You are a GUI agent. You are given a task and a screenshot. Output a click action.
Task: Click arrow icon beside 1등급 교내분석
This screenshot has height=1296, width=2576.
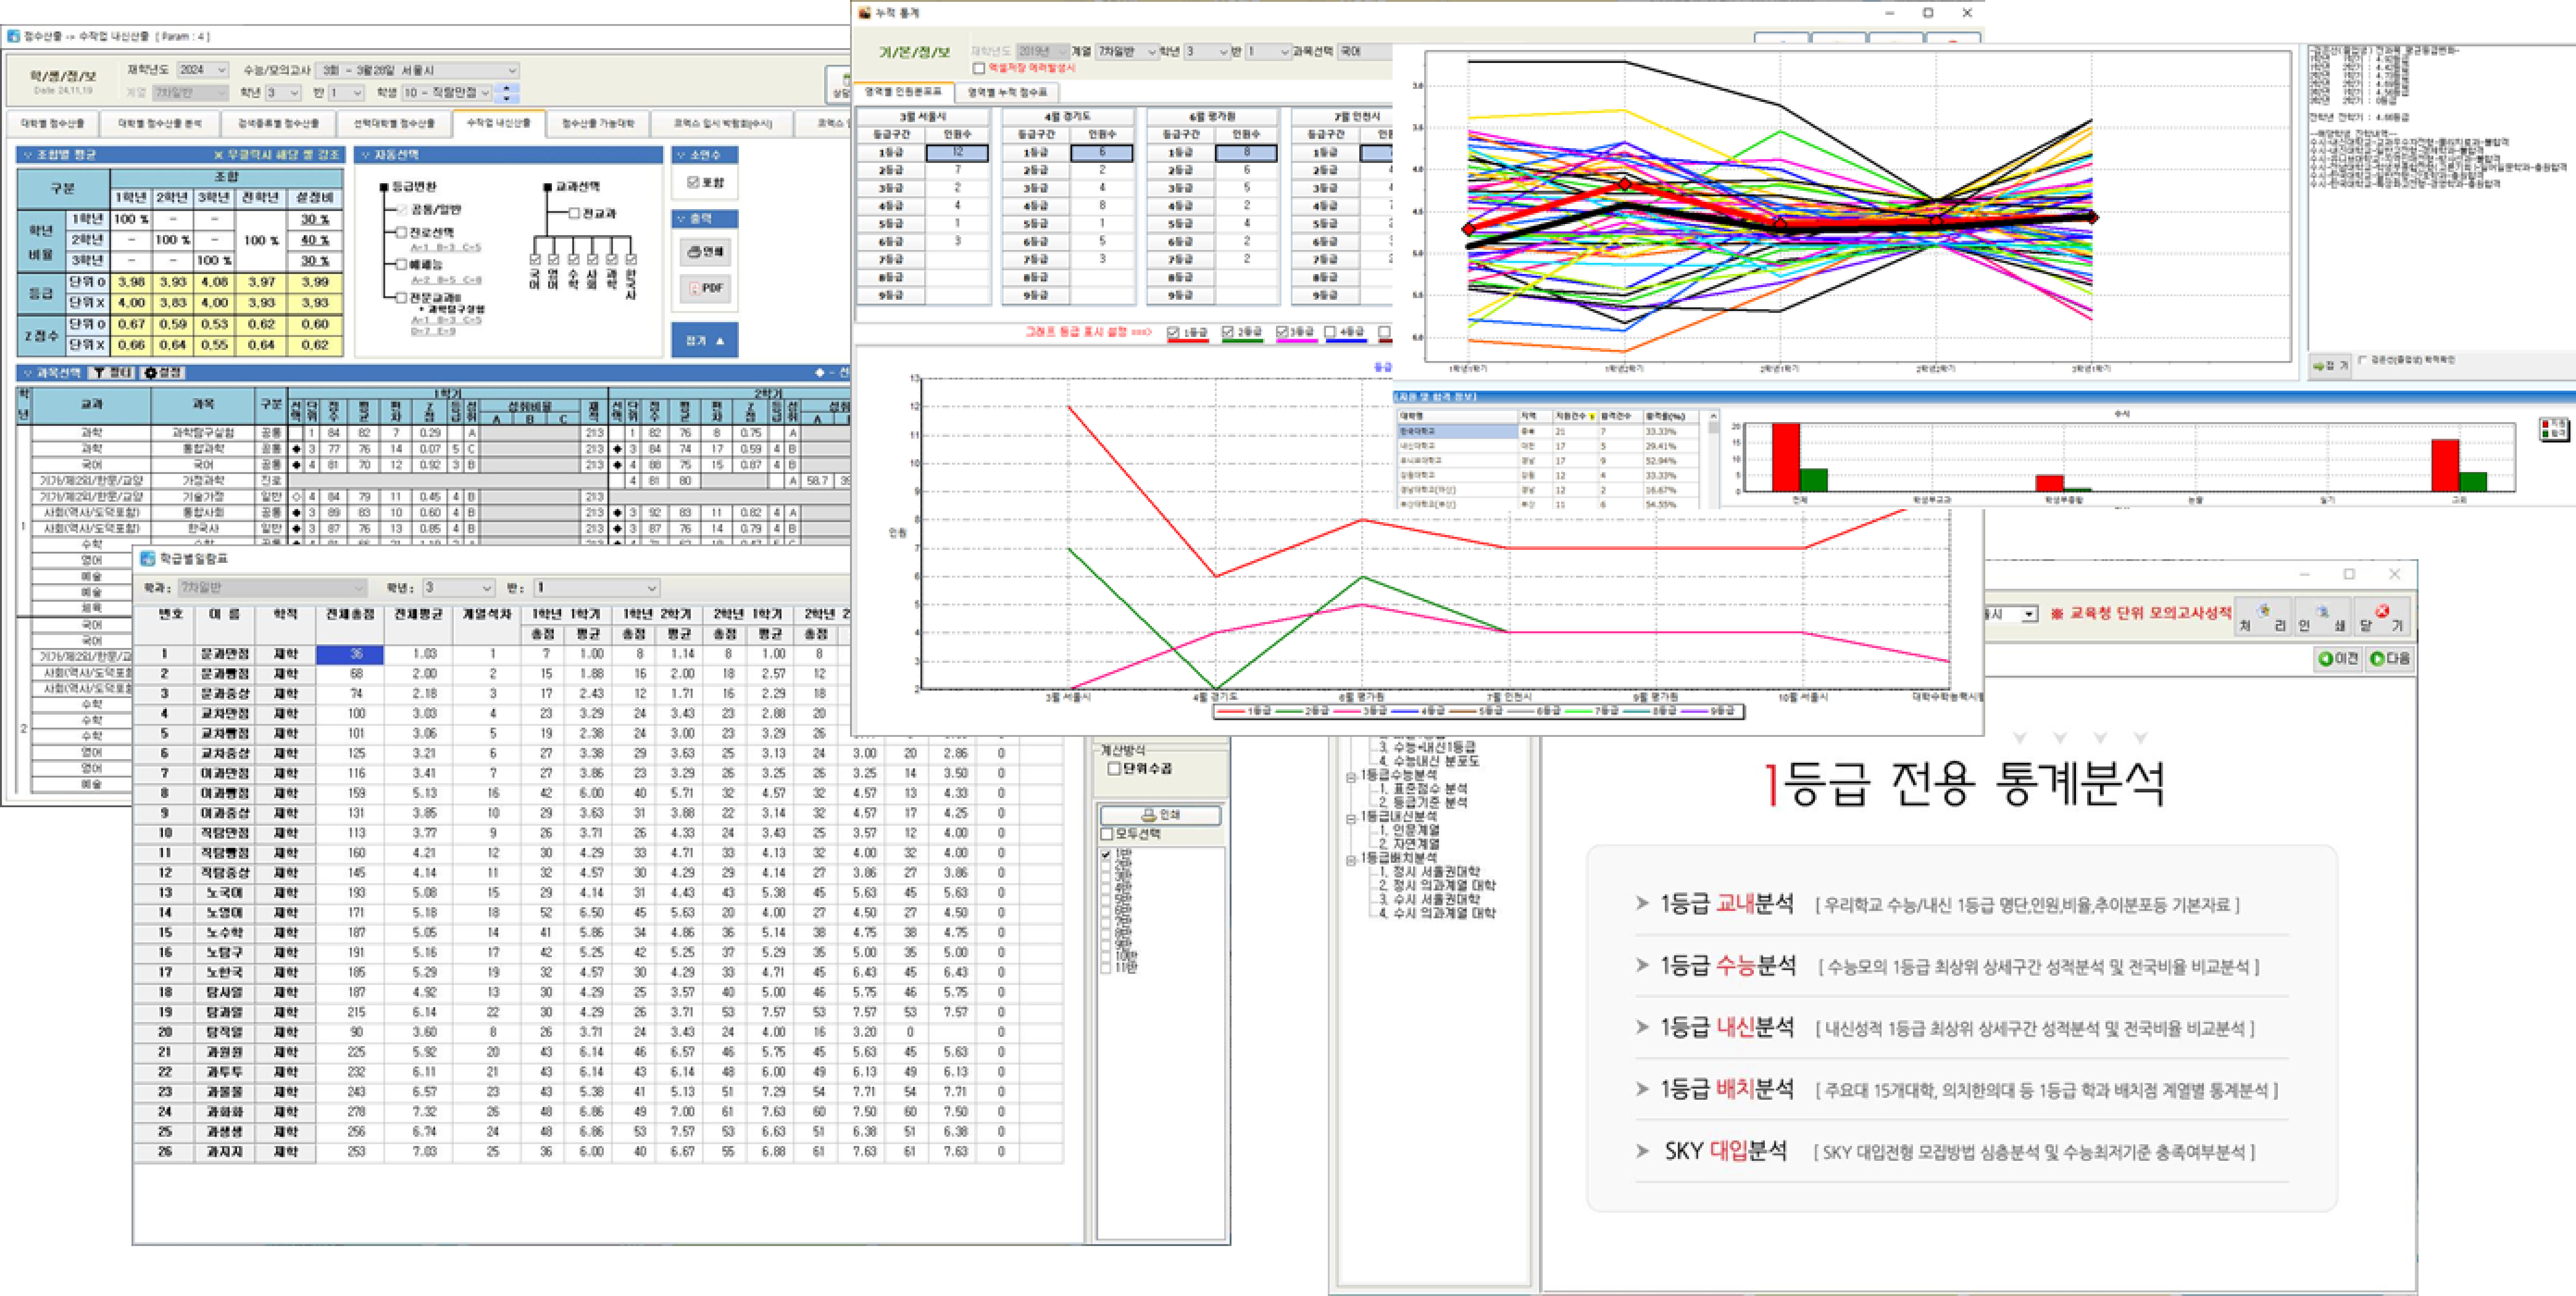pyautogui.click(x=1642, y=903)
